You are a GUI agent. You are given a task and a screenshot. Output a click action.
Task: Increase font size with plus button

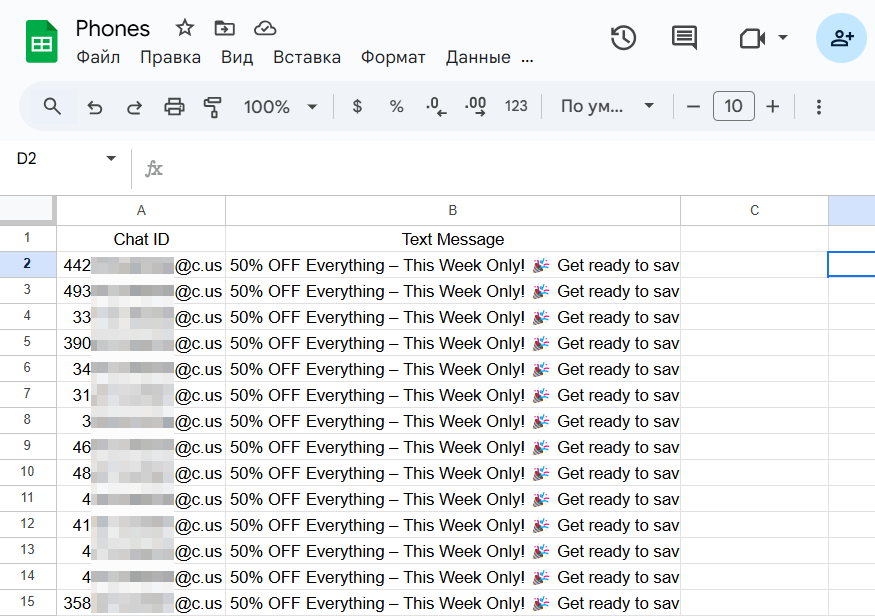point(772,106)
